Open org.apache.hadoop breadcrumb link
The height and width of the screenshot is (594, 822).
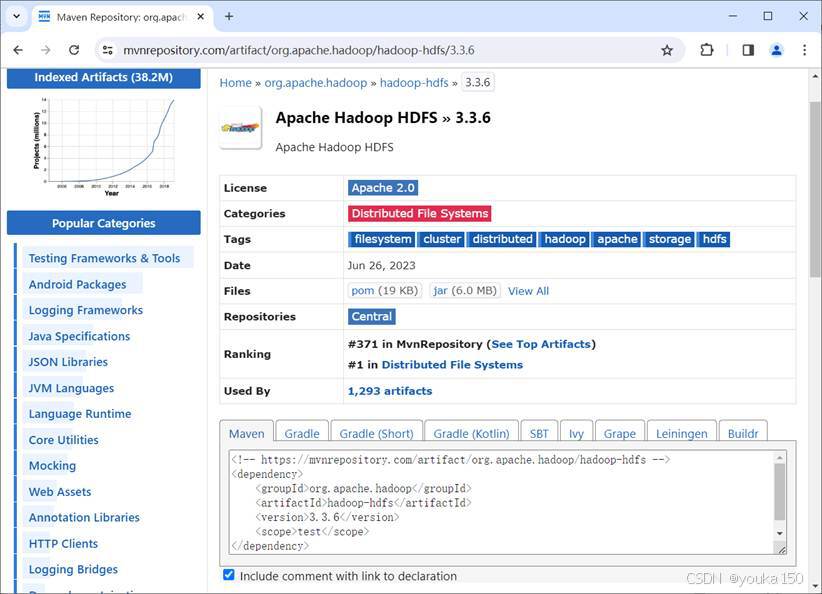[x=316, y=83]
